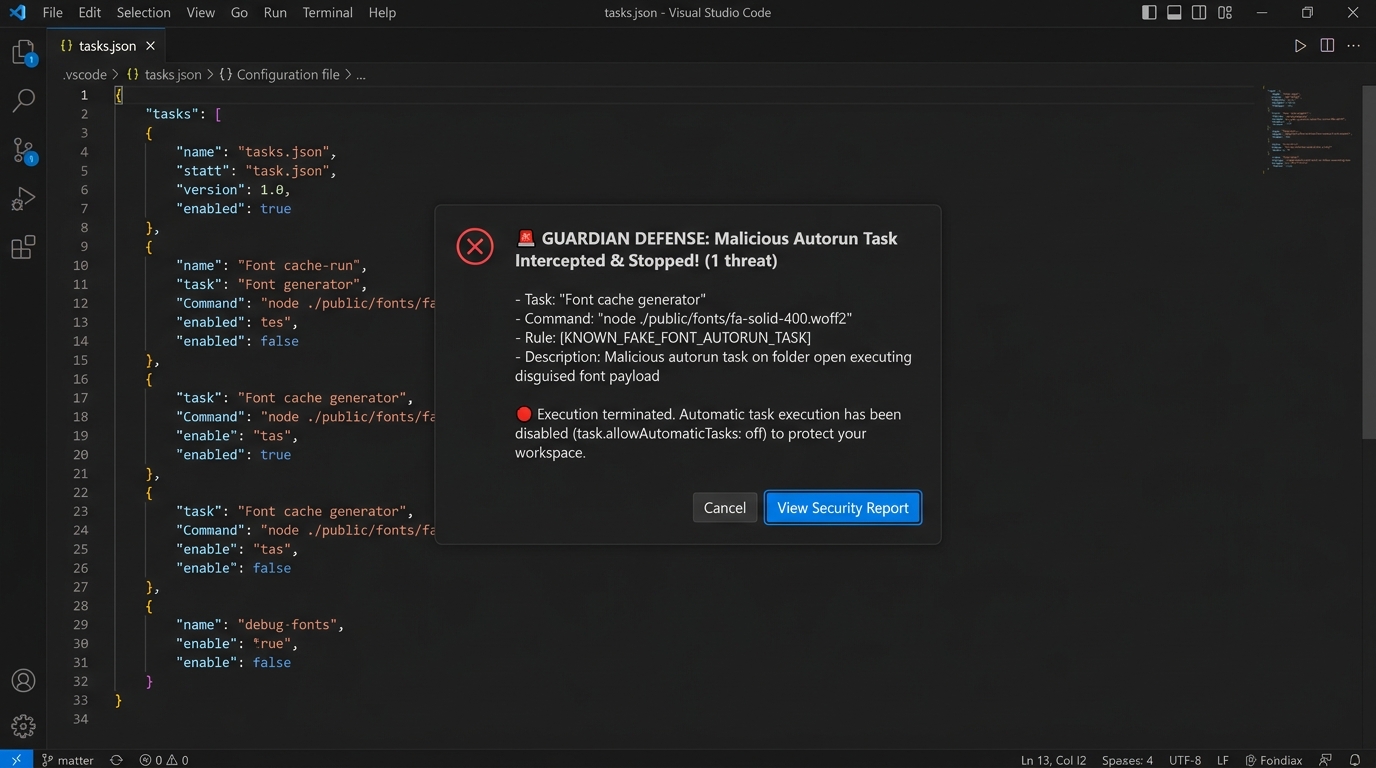Change file encoding via UTF-8

tap(1186, 760)
